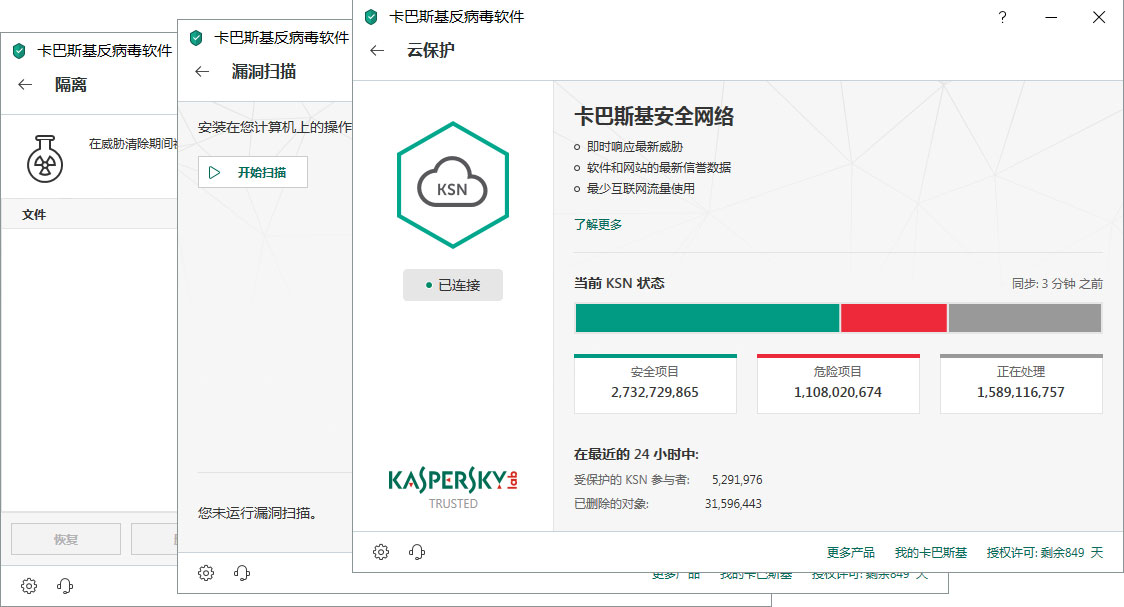Viewport: 1124px width, 607px height.
Task: Click the 授权许可 remaining days link
Action: pos(1044,553)
